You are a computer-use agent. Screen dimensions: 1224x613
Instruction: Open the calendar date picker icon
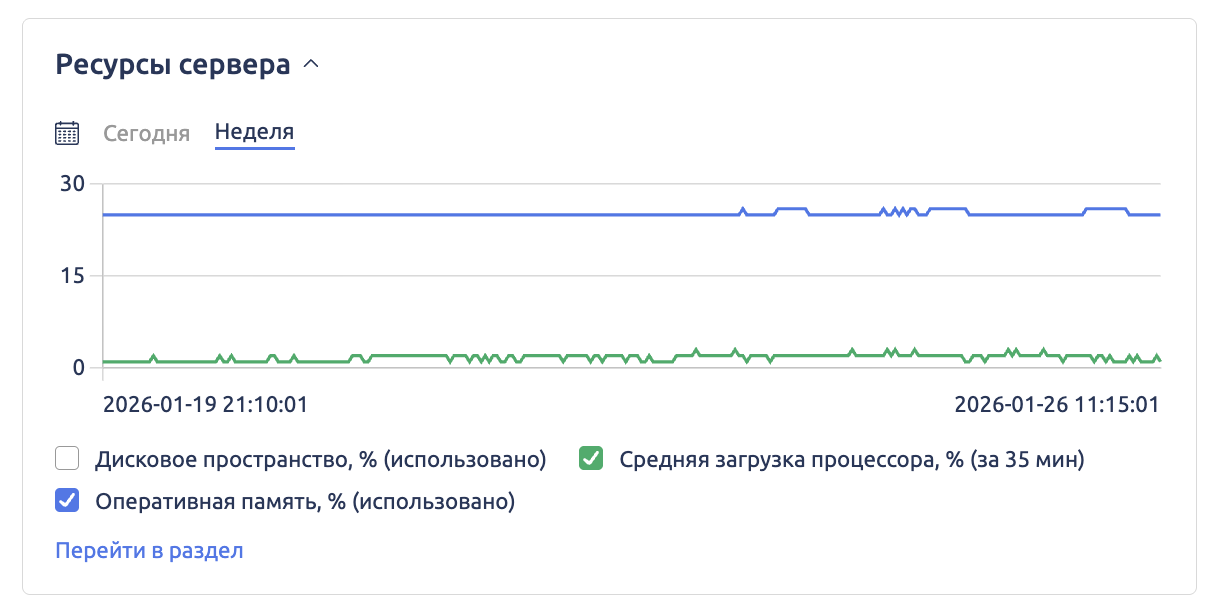pyautogui.click(x=67, y=133)
